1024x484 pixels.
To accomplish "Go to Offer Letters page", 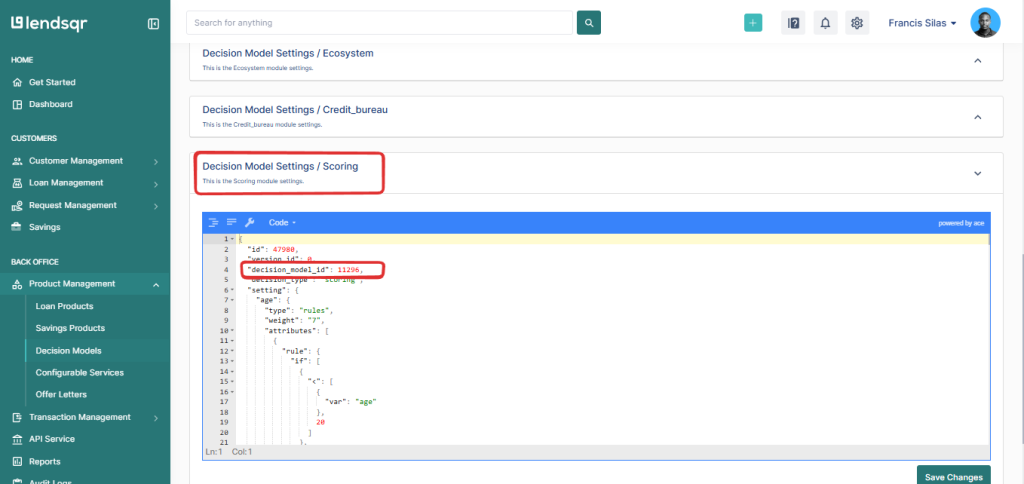I will [61, 395].
